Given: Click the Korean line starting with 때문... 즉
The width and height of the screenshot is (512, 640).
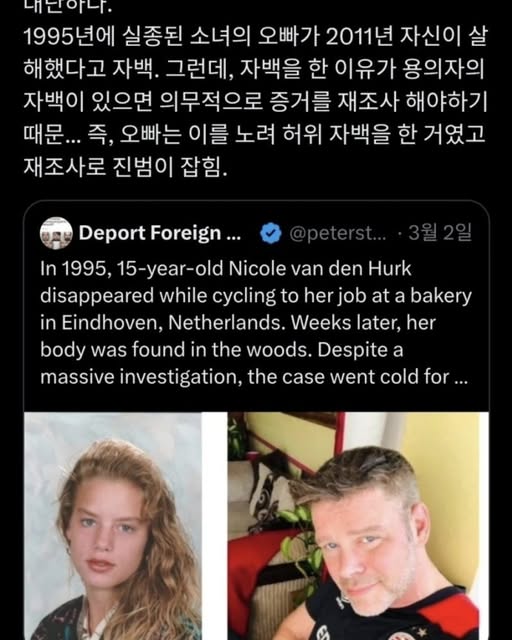Looking at the screenshot, I should (254, 134).
